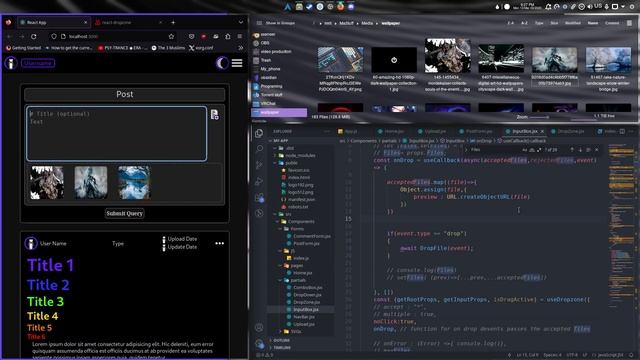Toggle Use Regular Expression in find widget
This screenshot has width=640, height=360.
(x=539, y=150)
